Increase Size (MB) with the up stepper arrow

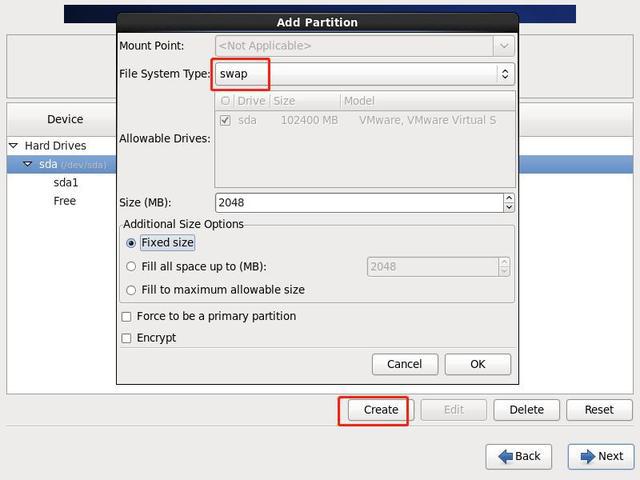(x=509, y=198)
